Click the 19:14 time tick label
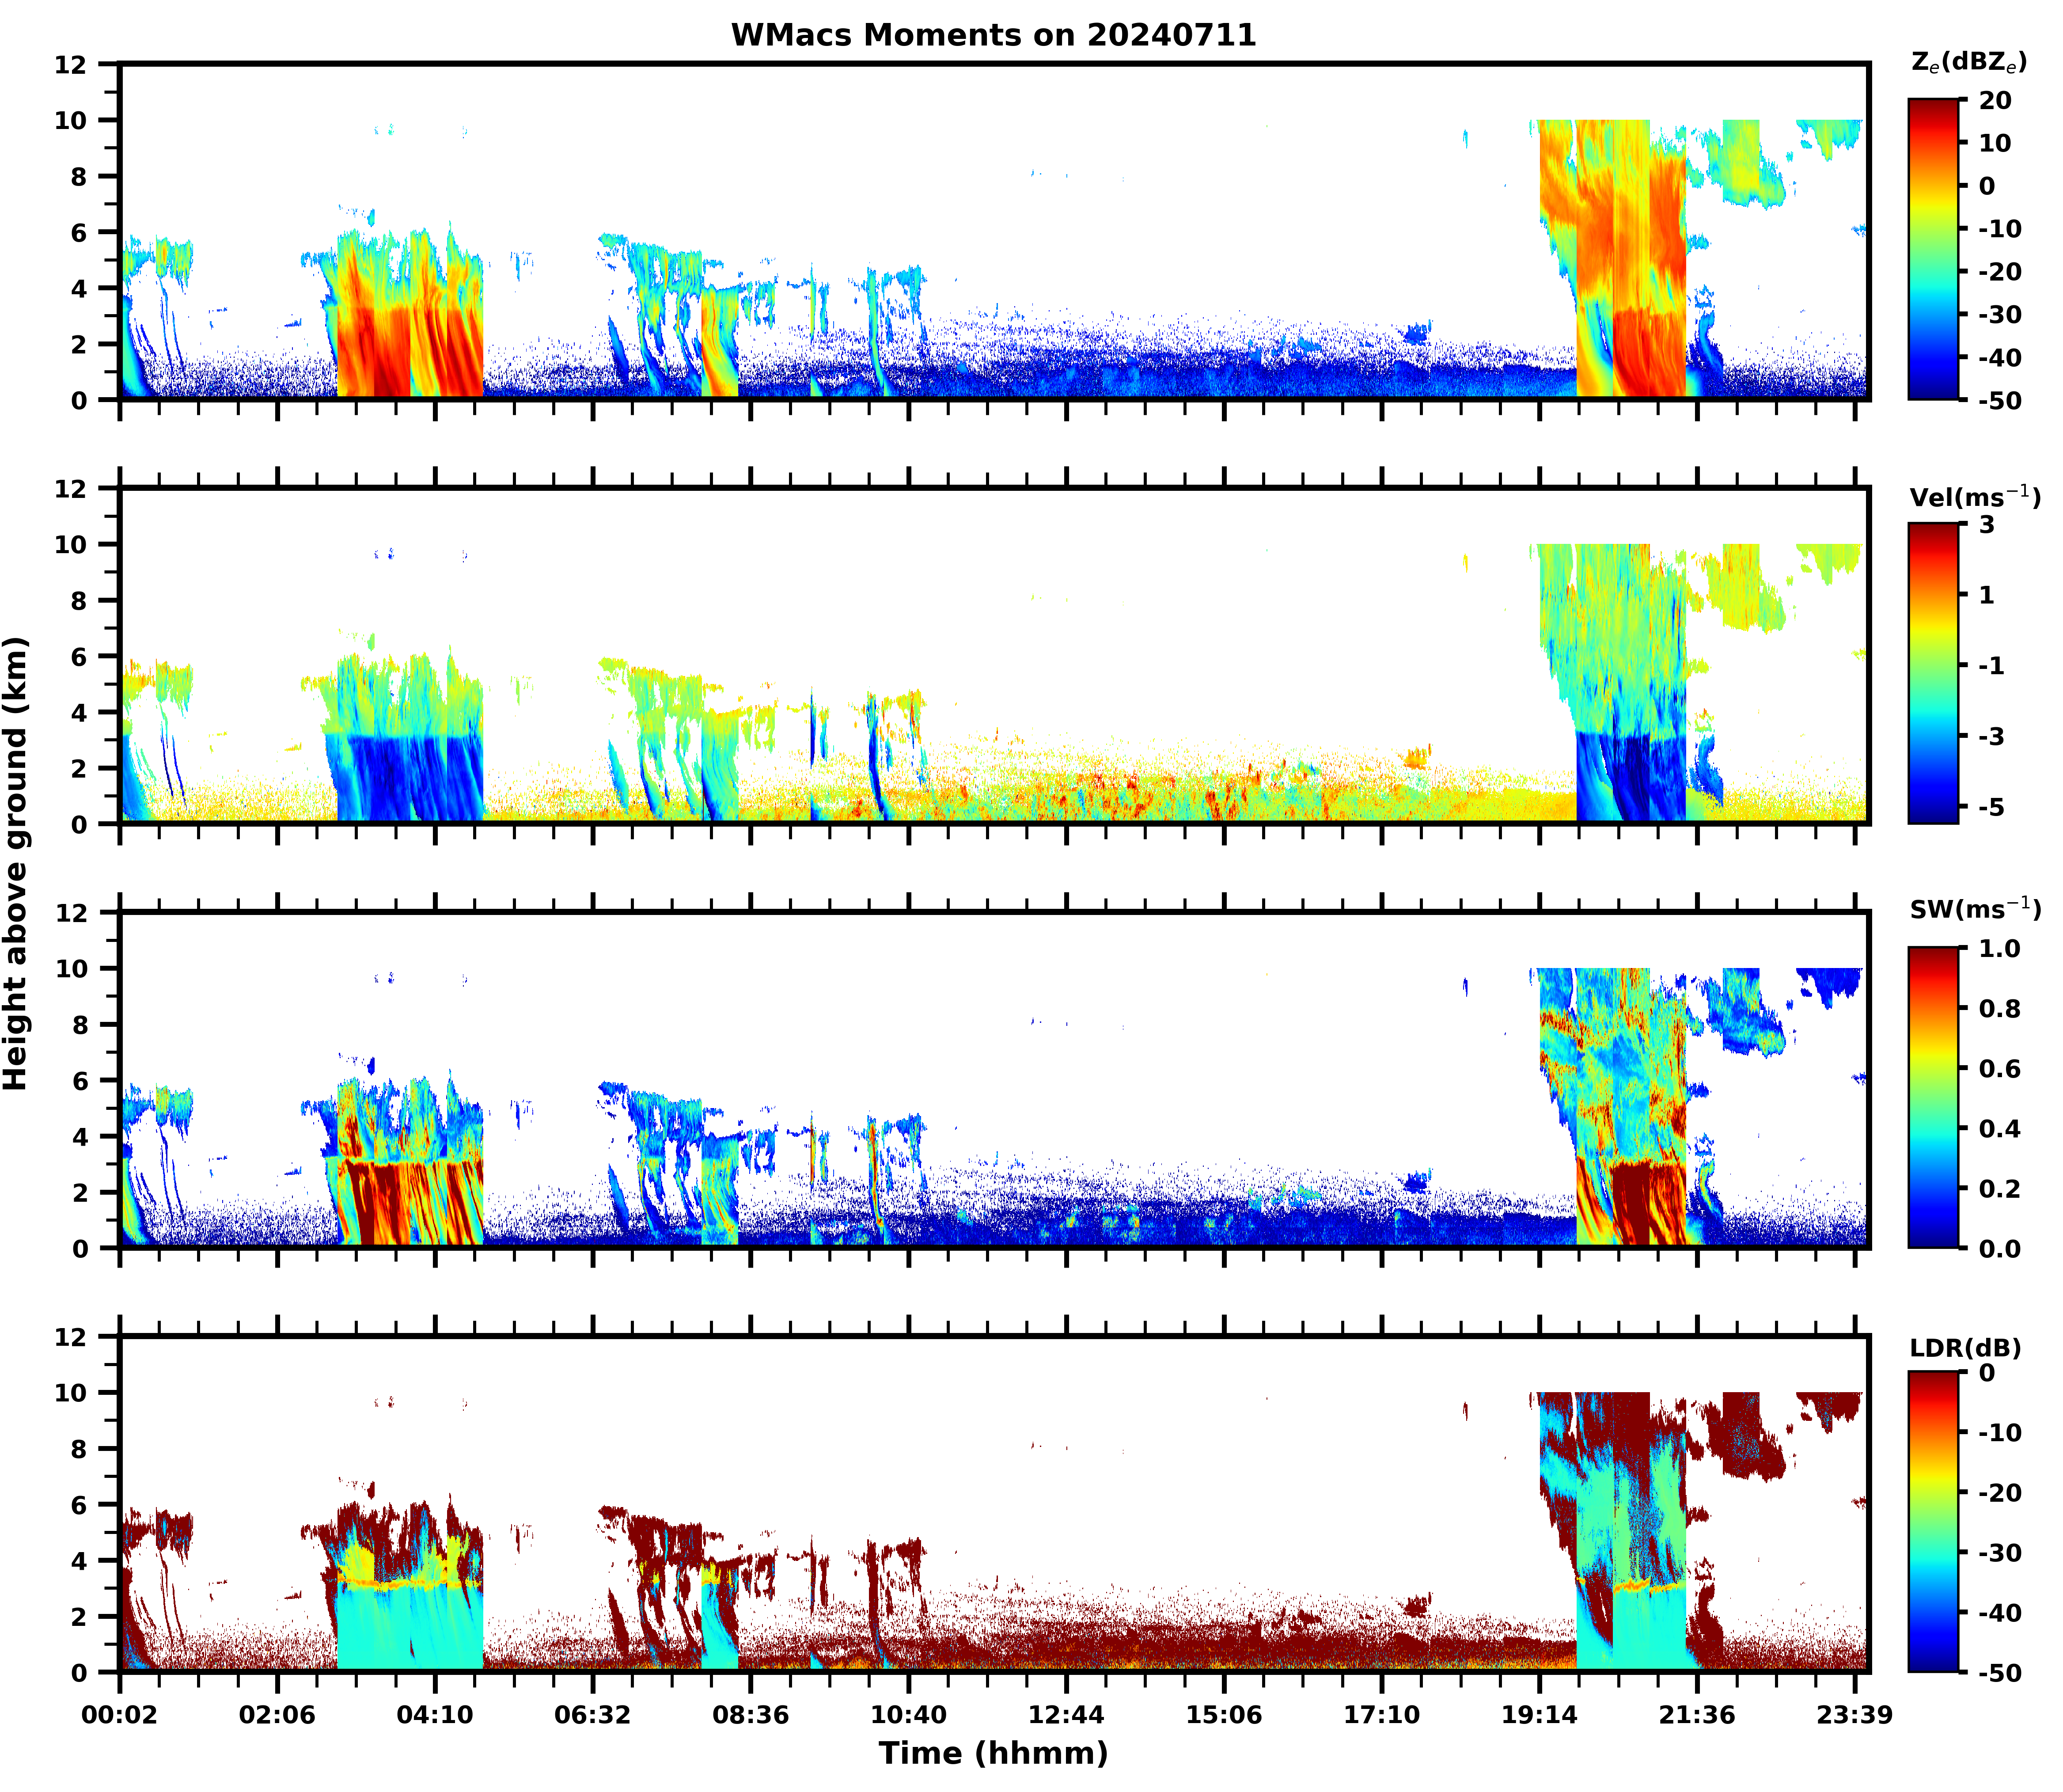The width and height of the screenshot is (2063, 1792). coord(1539,1716)
